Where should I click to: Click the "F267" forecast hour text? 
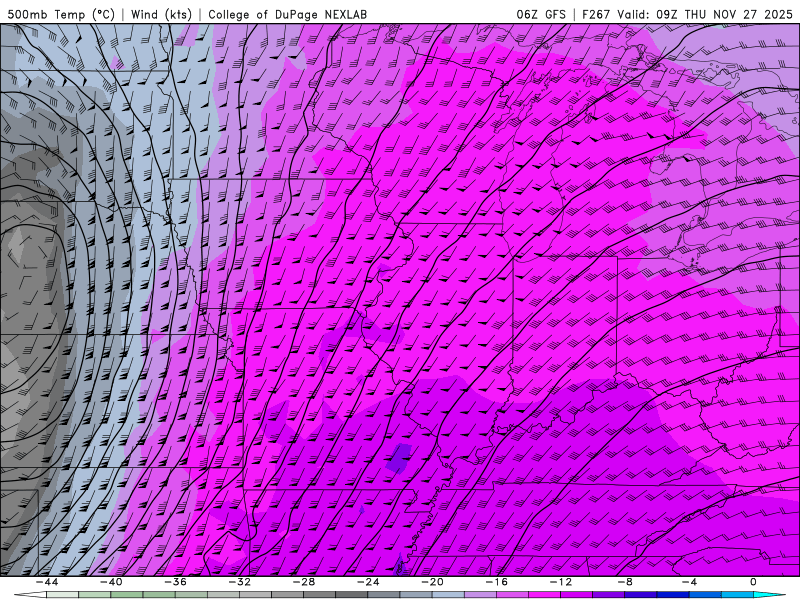point(596,14)
